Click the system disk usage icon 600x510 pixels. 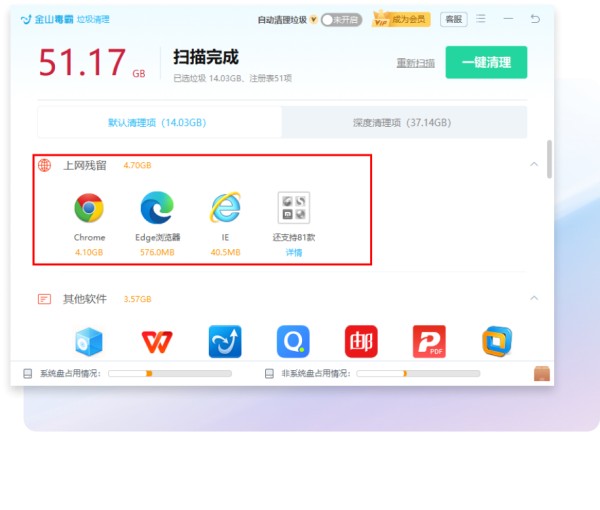[28, 373]
